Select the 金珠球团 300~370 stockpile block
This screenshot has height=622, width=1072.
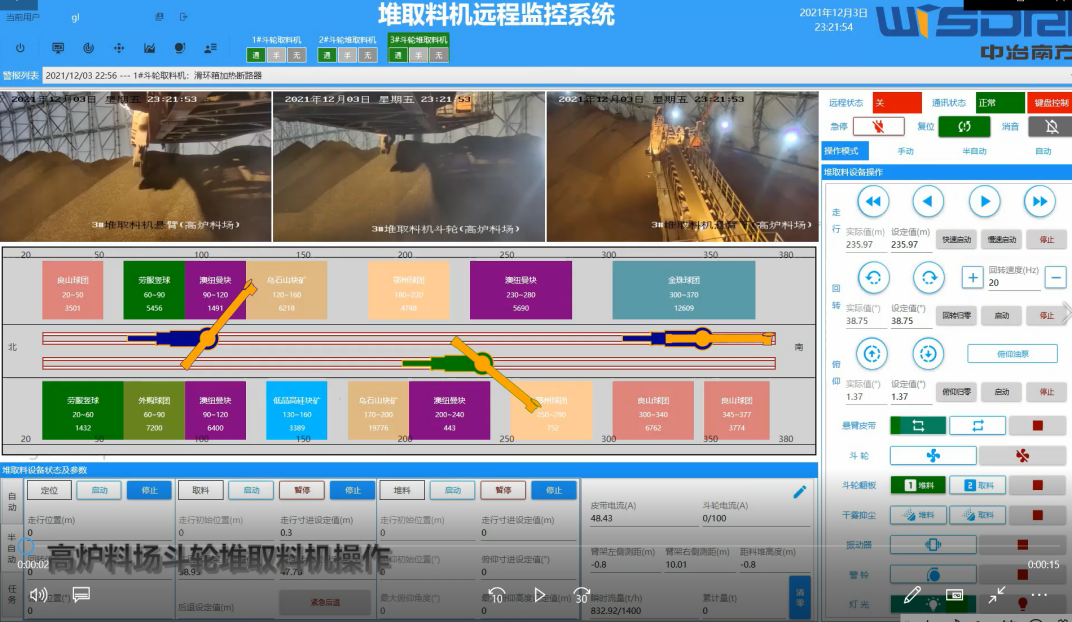[x=684, y=290]
